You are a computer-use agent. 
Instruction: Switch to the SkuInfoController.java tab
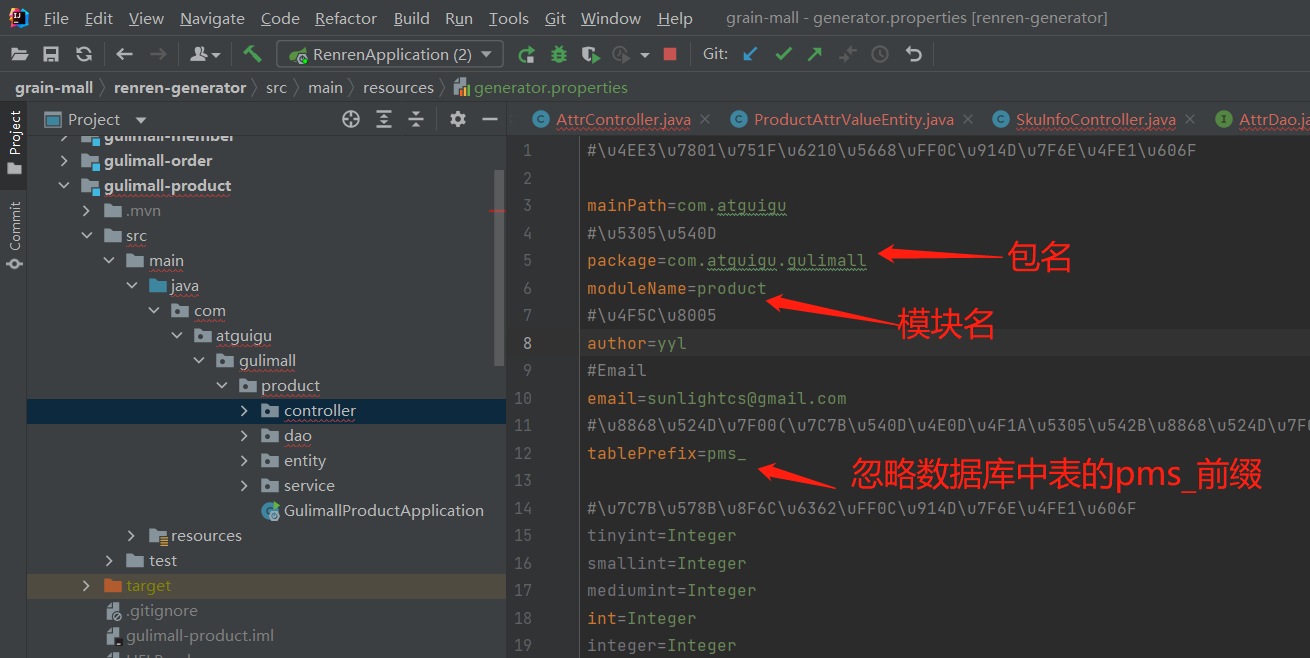[1095, 119]
